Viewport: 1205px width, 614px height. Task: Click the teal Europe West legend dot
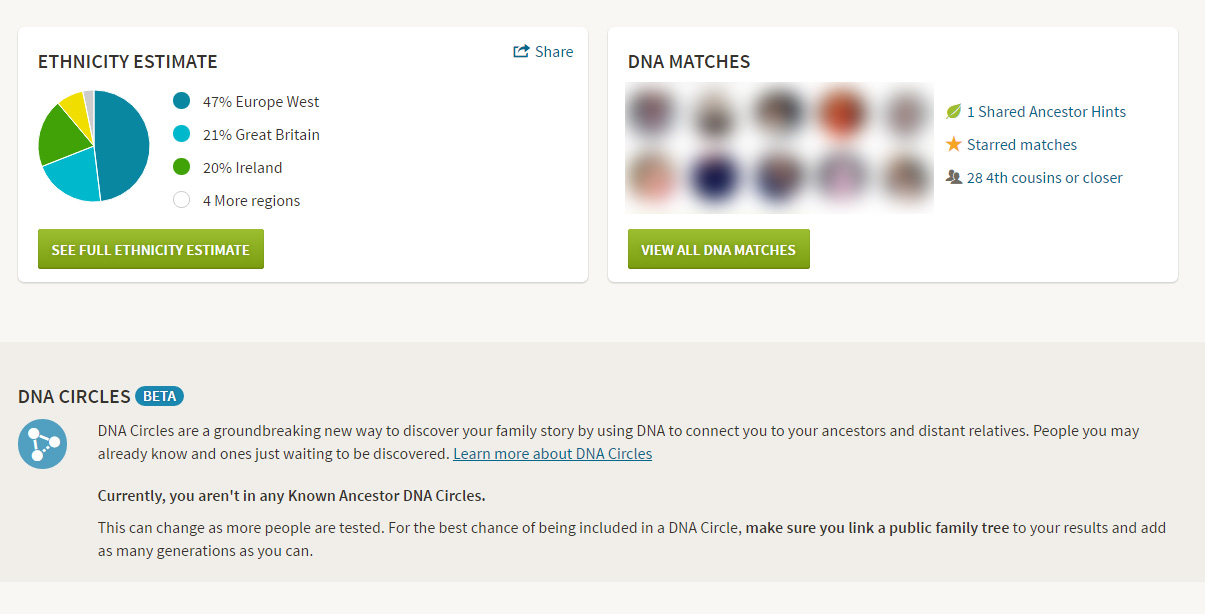pyautogui.click(x=181, y=100)
